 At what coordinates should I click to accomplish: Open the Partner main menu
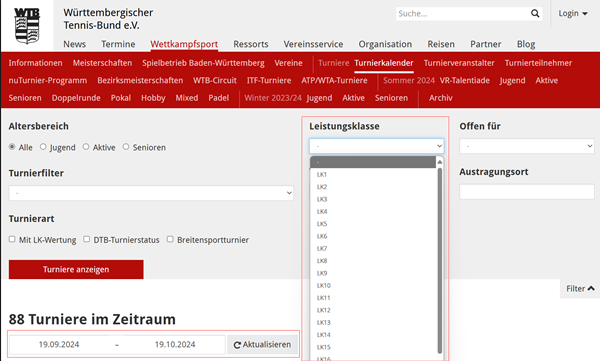pos(486,44)
